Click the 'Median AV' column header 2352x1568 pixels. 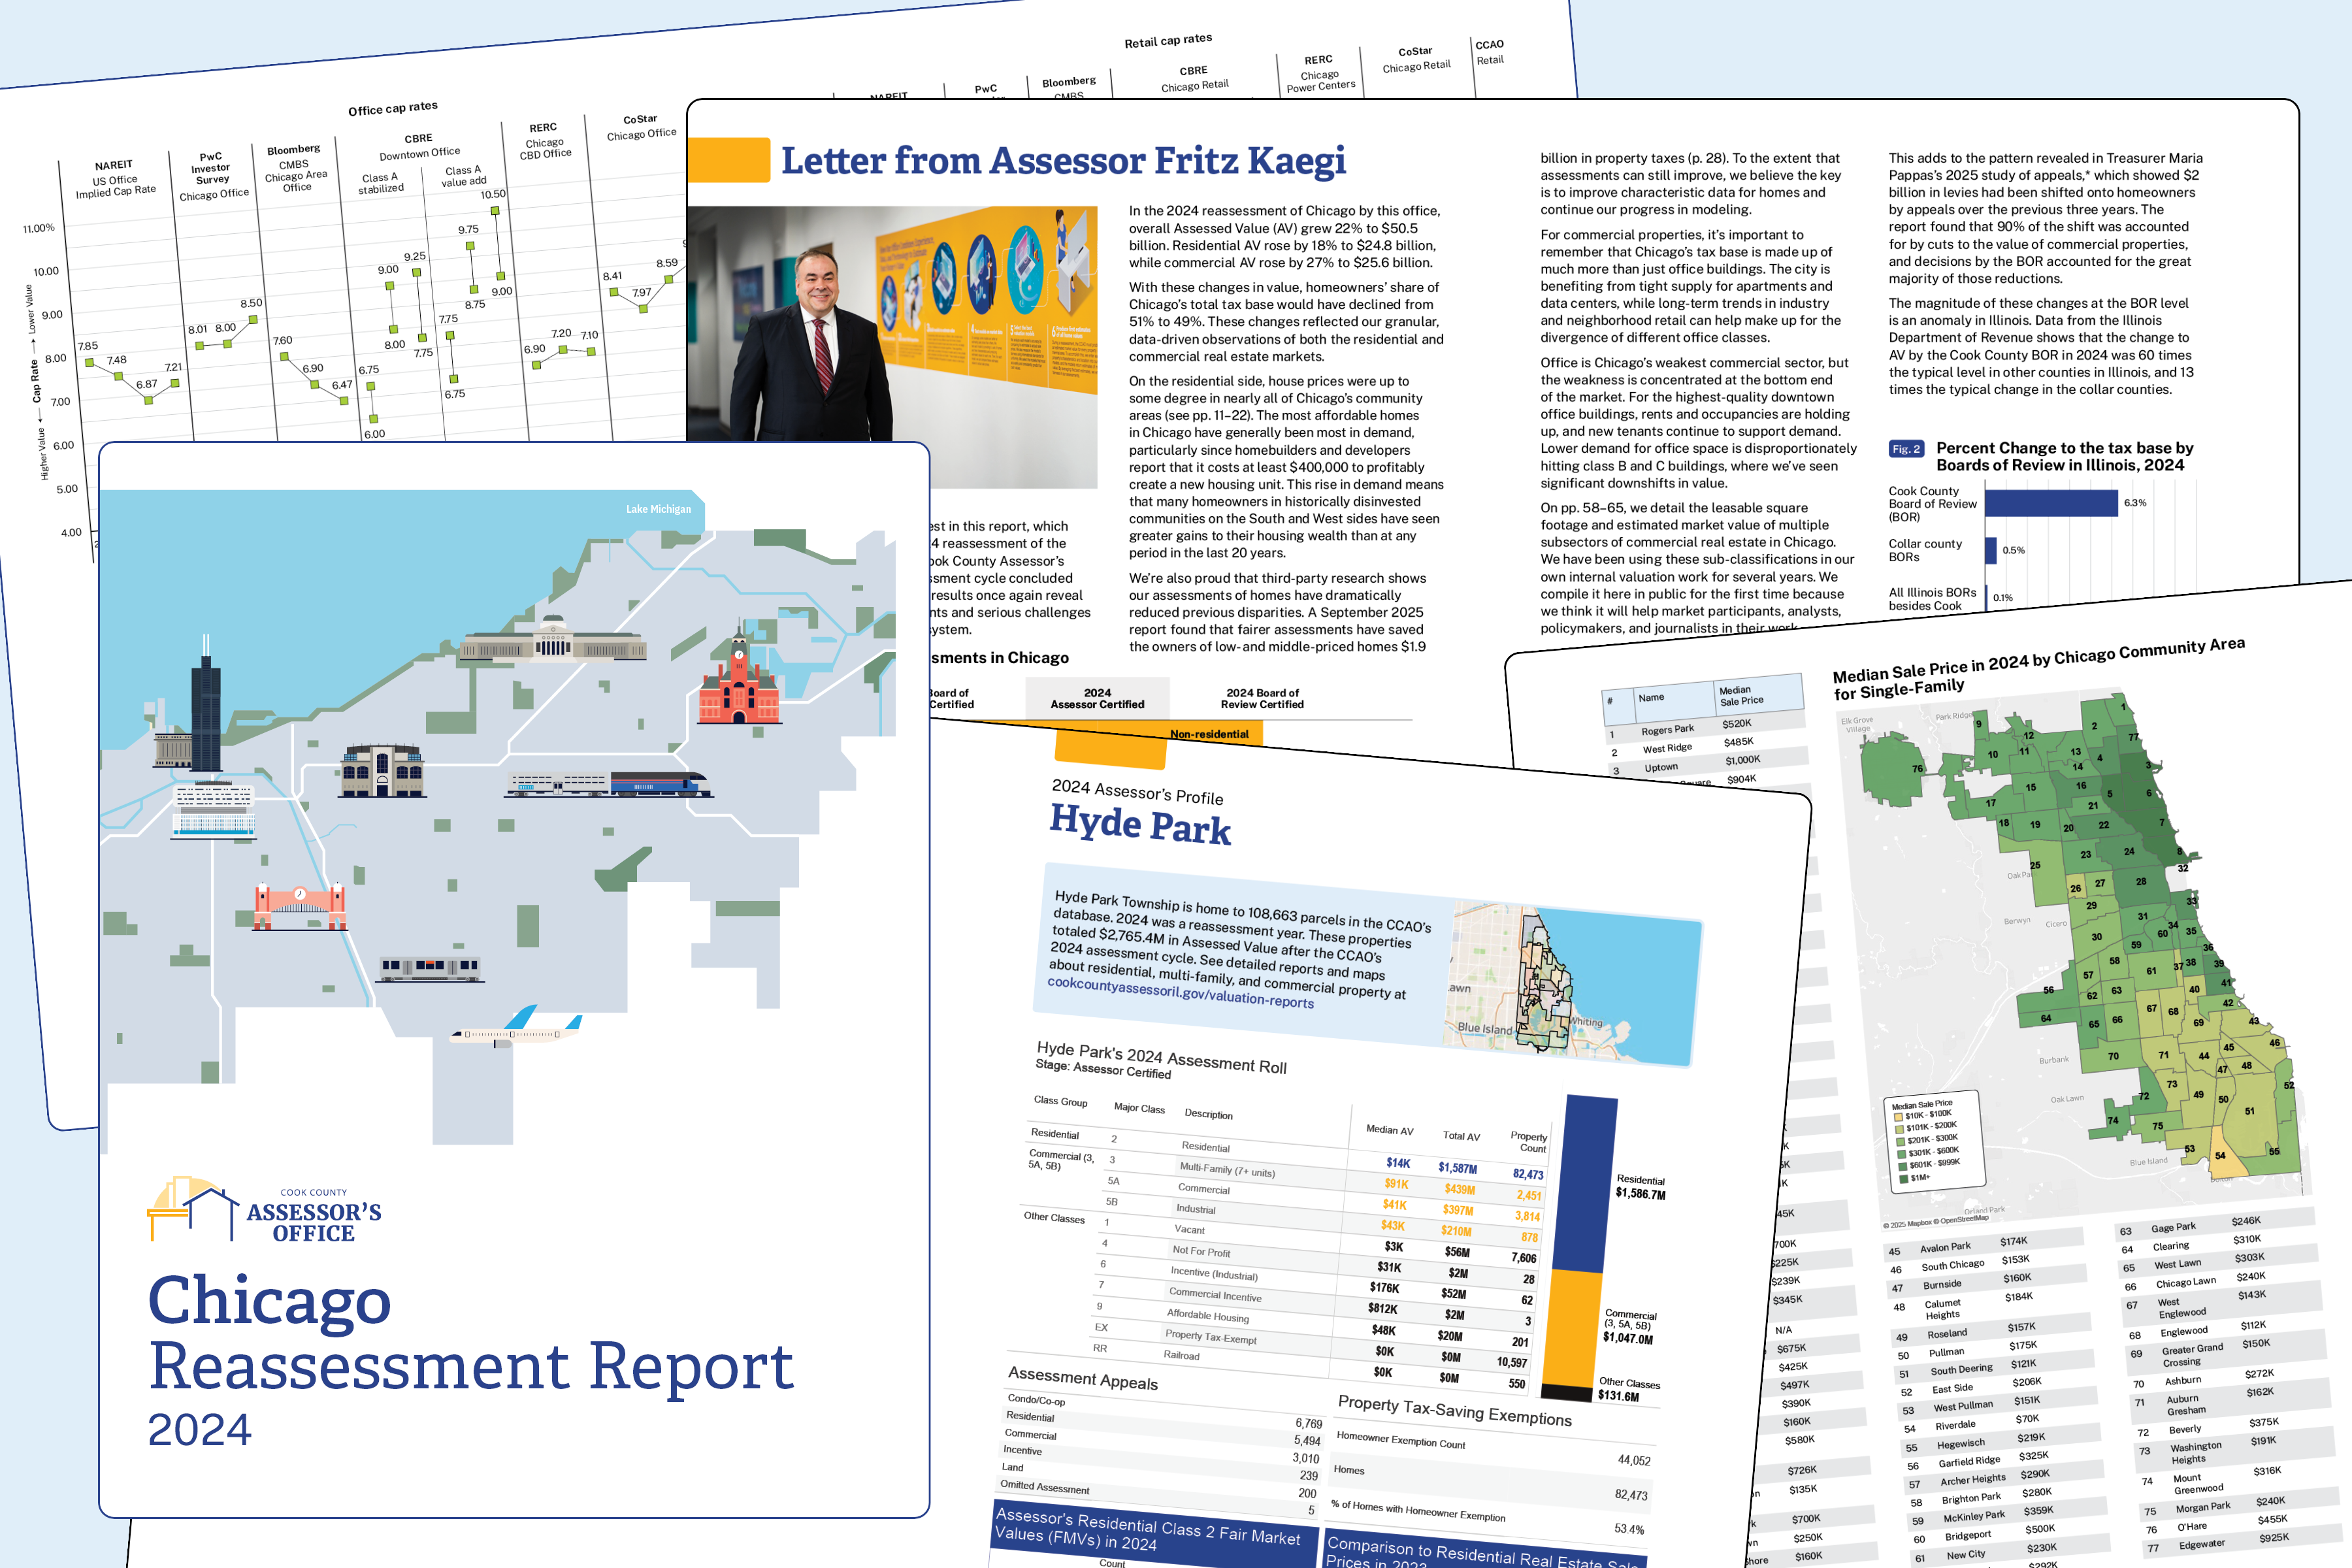[x=1389, y=1130]
